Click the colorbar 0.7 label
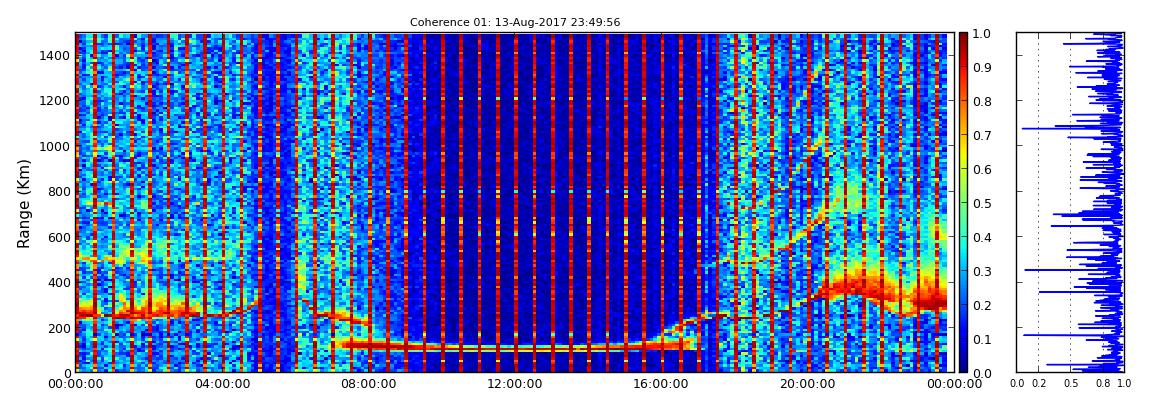The image size is (1150, 407). point(981,136)
